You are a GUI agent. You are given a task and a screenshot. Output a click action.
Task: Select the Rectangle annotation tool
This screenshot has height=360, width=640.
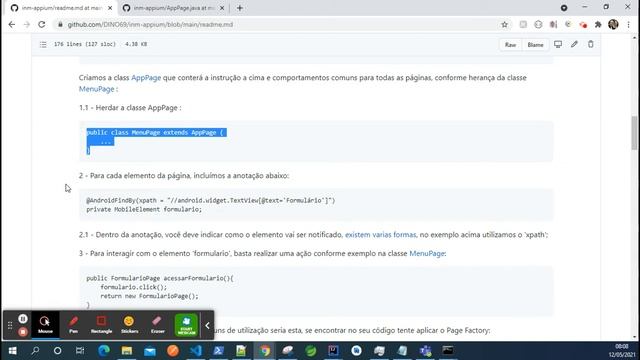tap(101, 325)
